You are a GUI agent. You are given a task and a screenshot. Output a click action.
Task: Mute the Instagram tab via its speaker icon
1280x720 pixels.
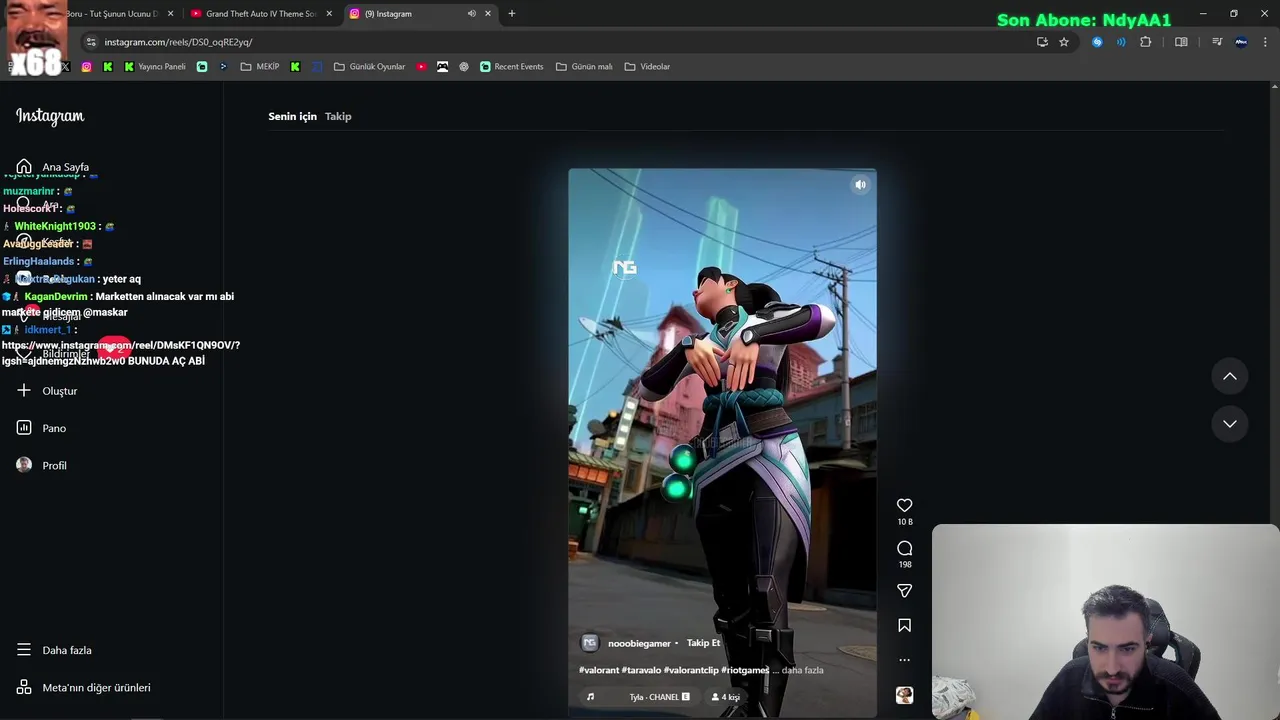point(472,14)
